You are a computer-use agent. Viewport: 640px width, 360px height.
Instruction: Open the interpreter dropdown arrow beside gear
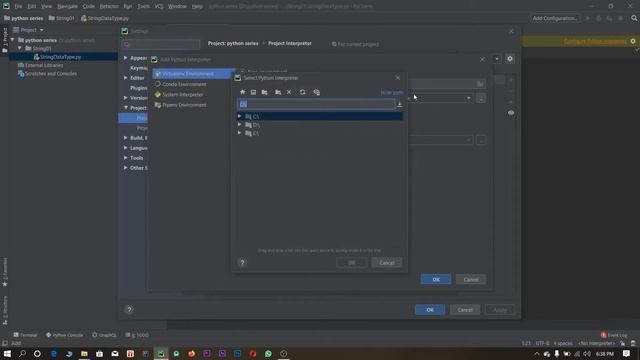[497, 59]
